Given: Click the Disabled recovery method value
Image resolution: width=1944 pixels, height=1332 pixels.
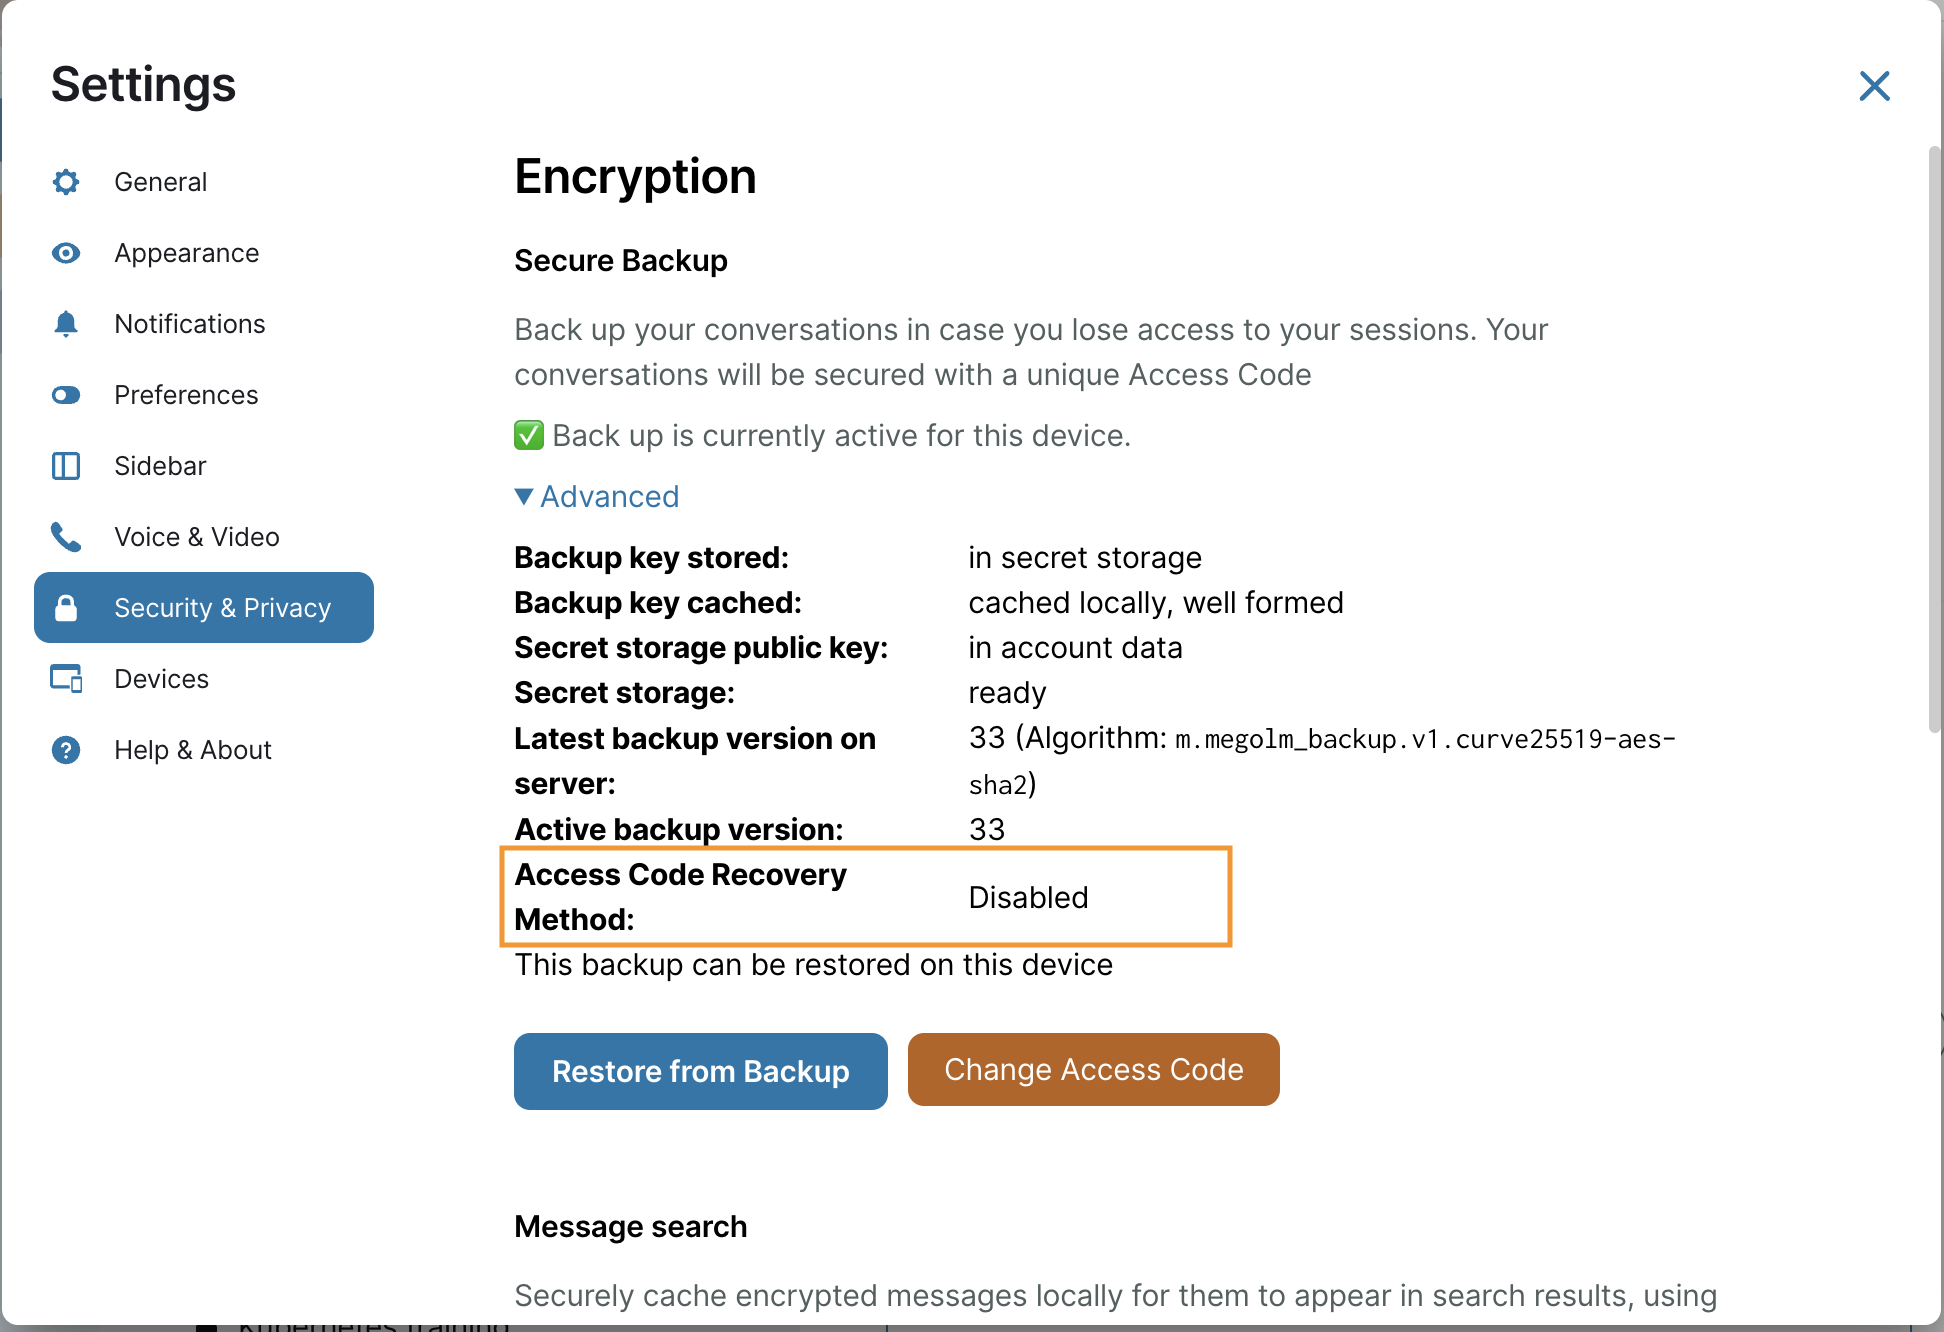Looking at the screenshot, I should (1028, 898).
